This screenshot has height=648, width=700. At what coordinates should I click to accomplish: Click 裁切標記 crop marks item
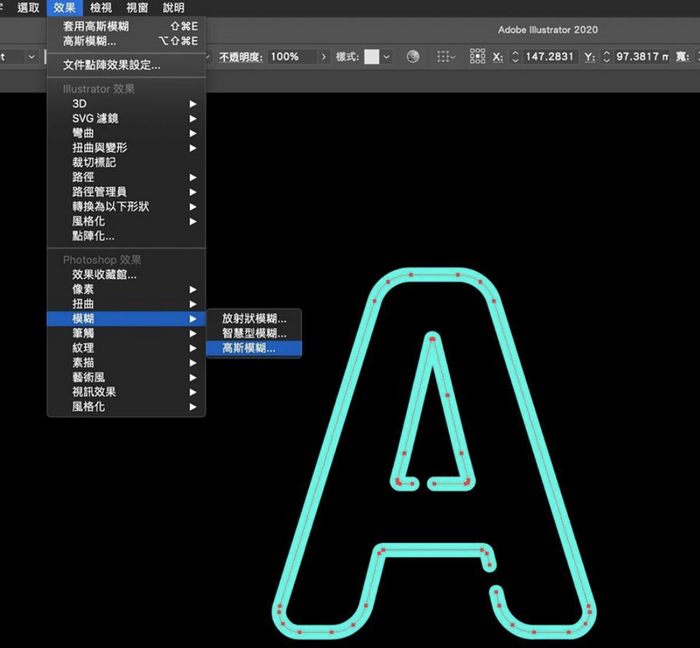click(94, 162)
